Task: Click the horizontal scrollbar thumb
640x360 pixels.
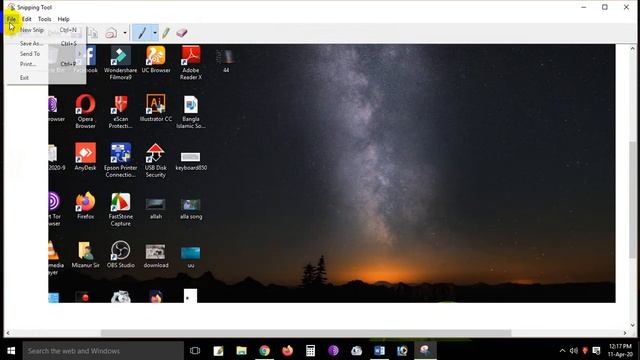Action: [306, 333]
